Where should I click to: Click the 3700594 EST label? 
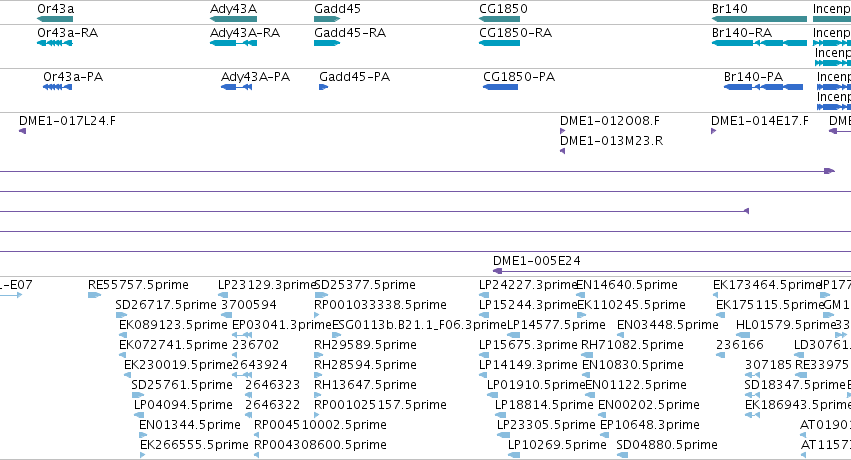tap(249, 304)
